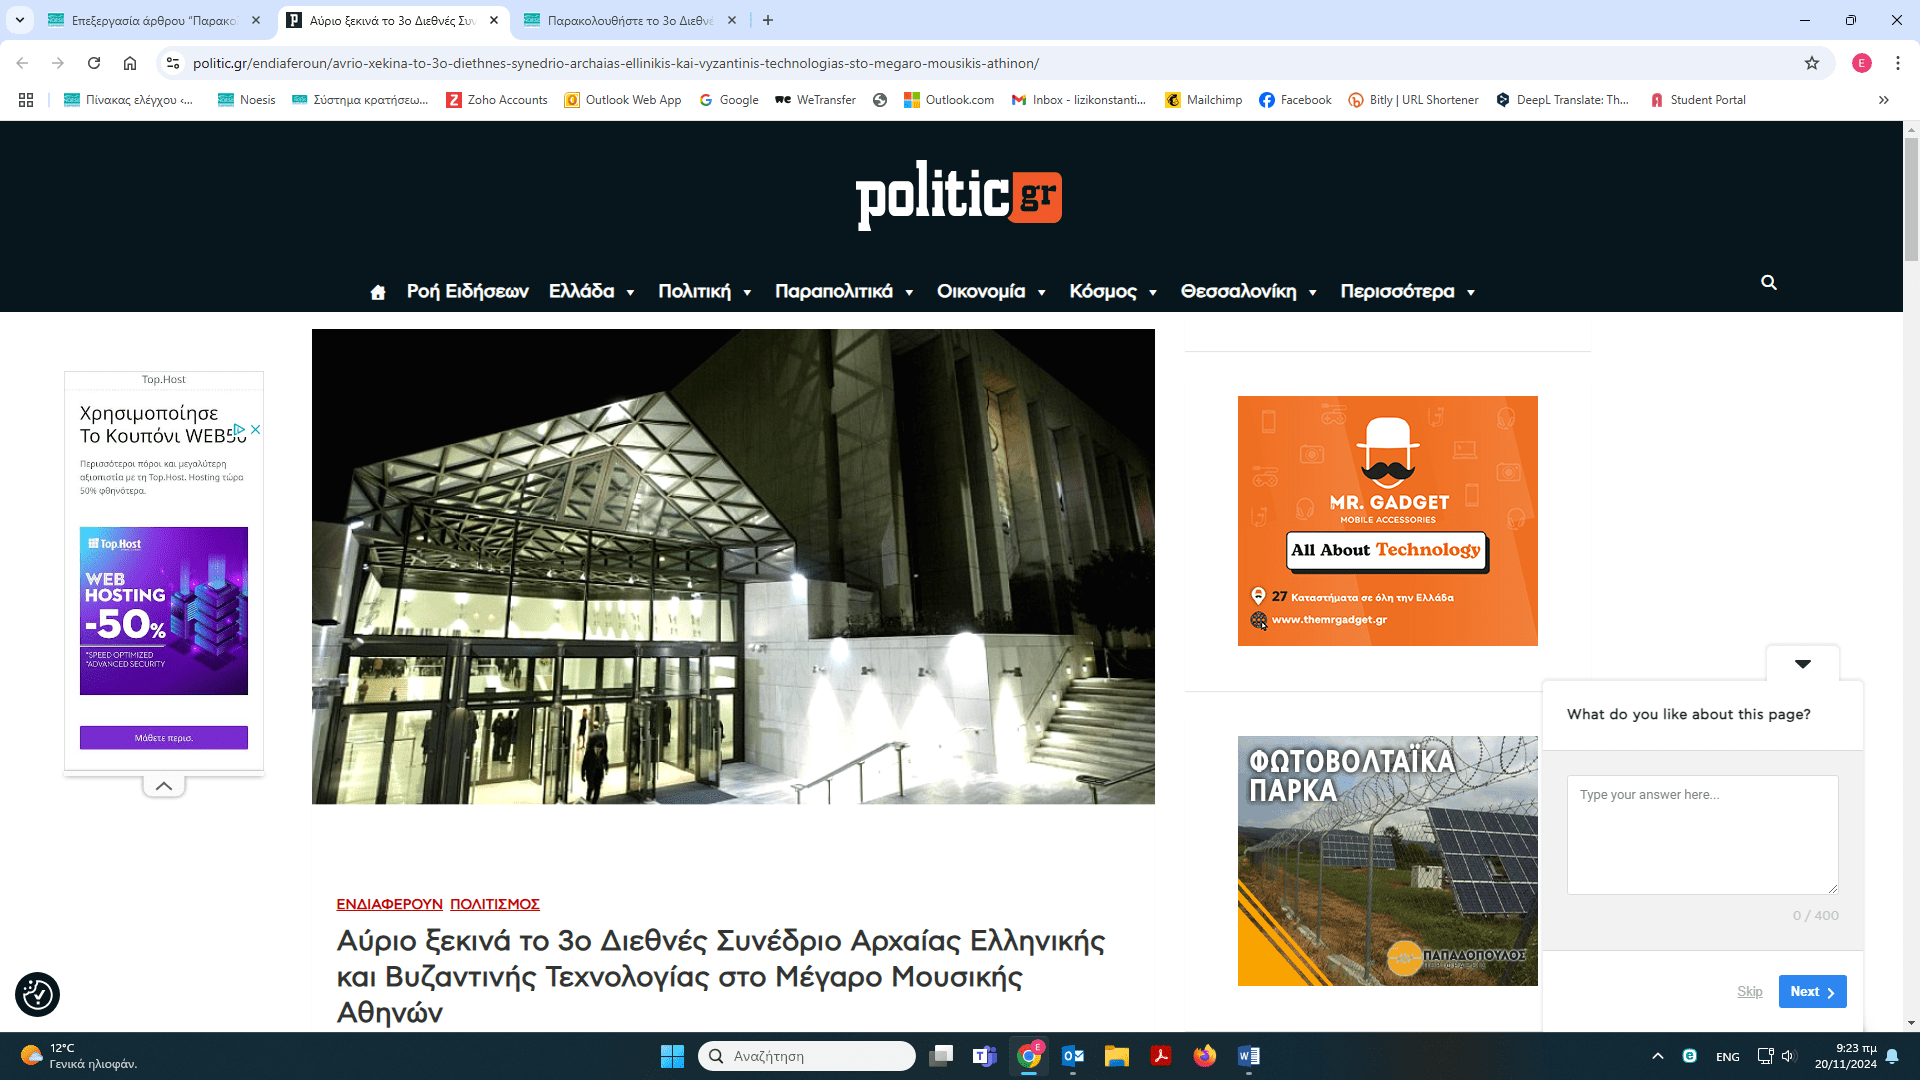Viewport: 1920px width, 1080px height.
Task: Click the home icon in navigation bar
Action: click(x=377, y=292)
